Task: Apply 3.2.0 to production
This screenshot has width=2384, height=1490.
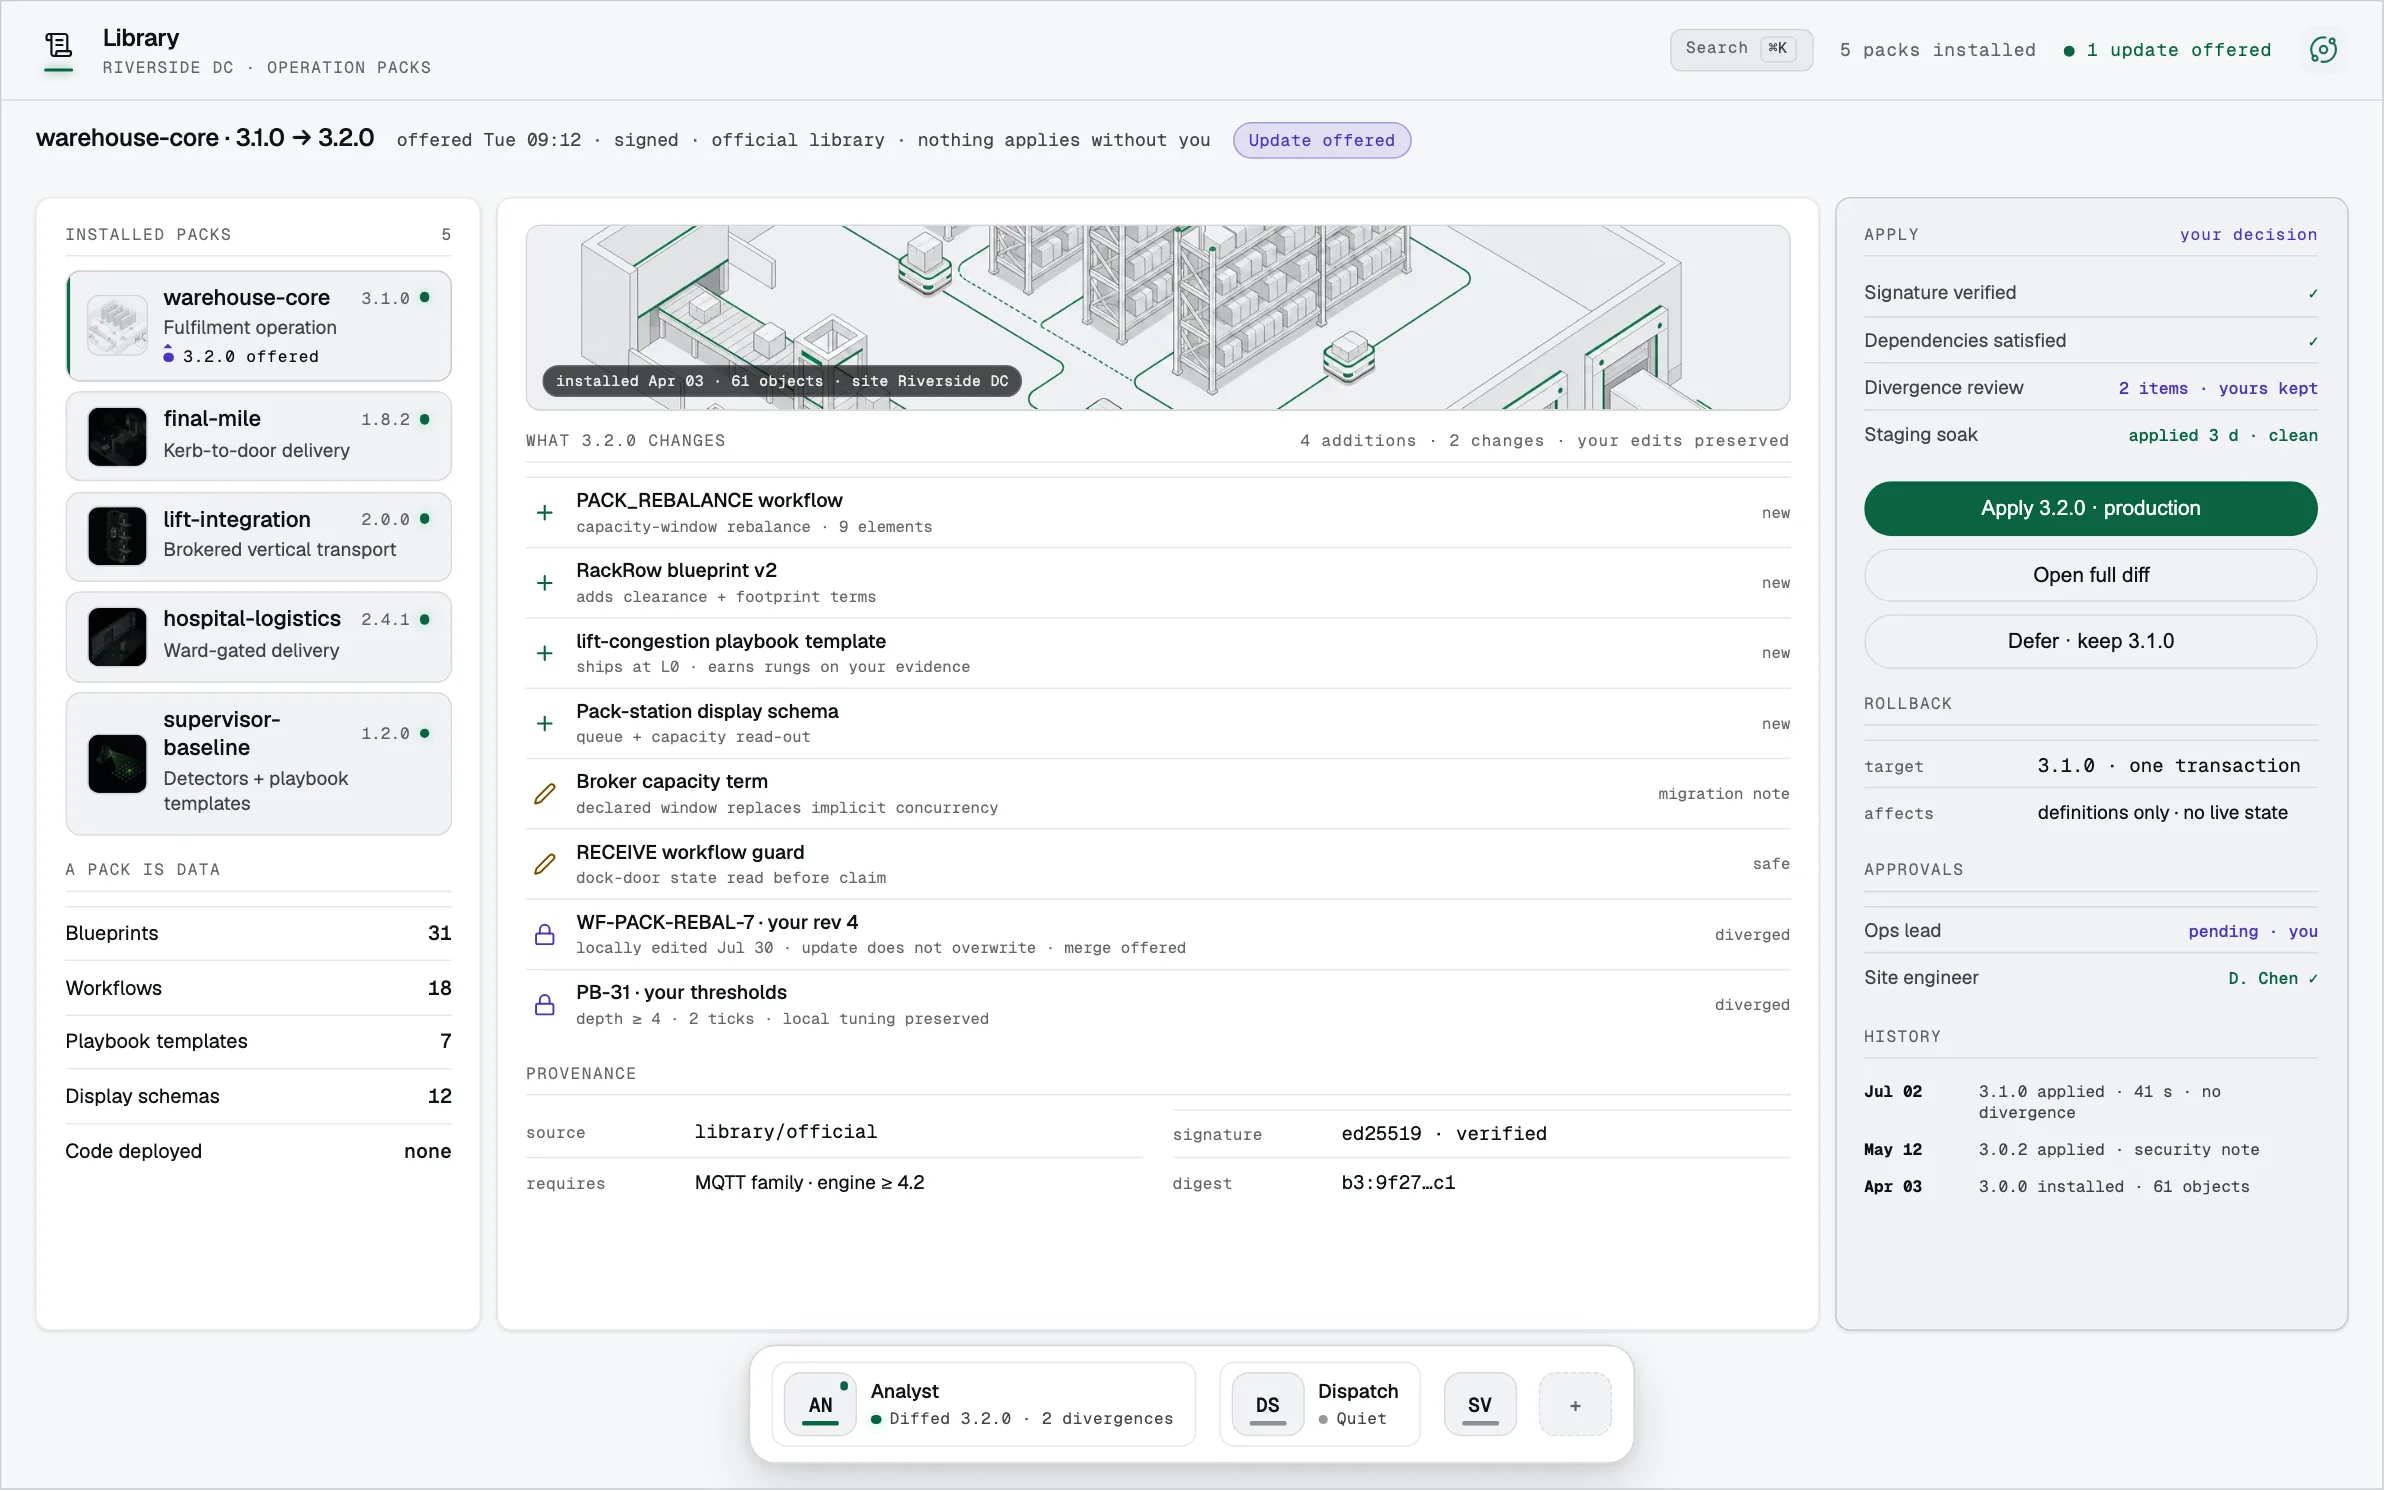Action: (2090, 508)
